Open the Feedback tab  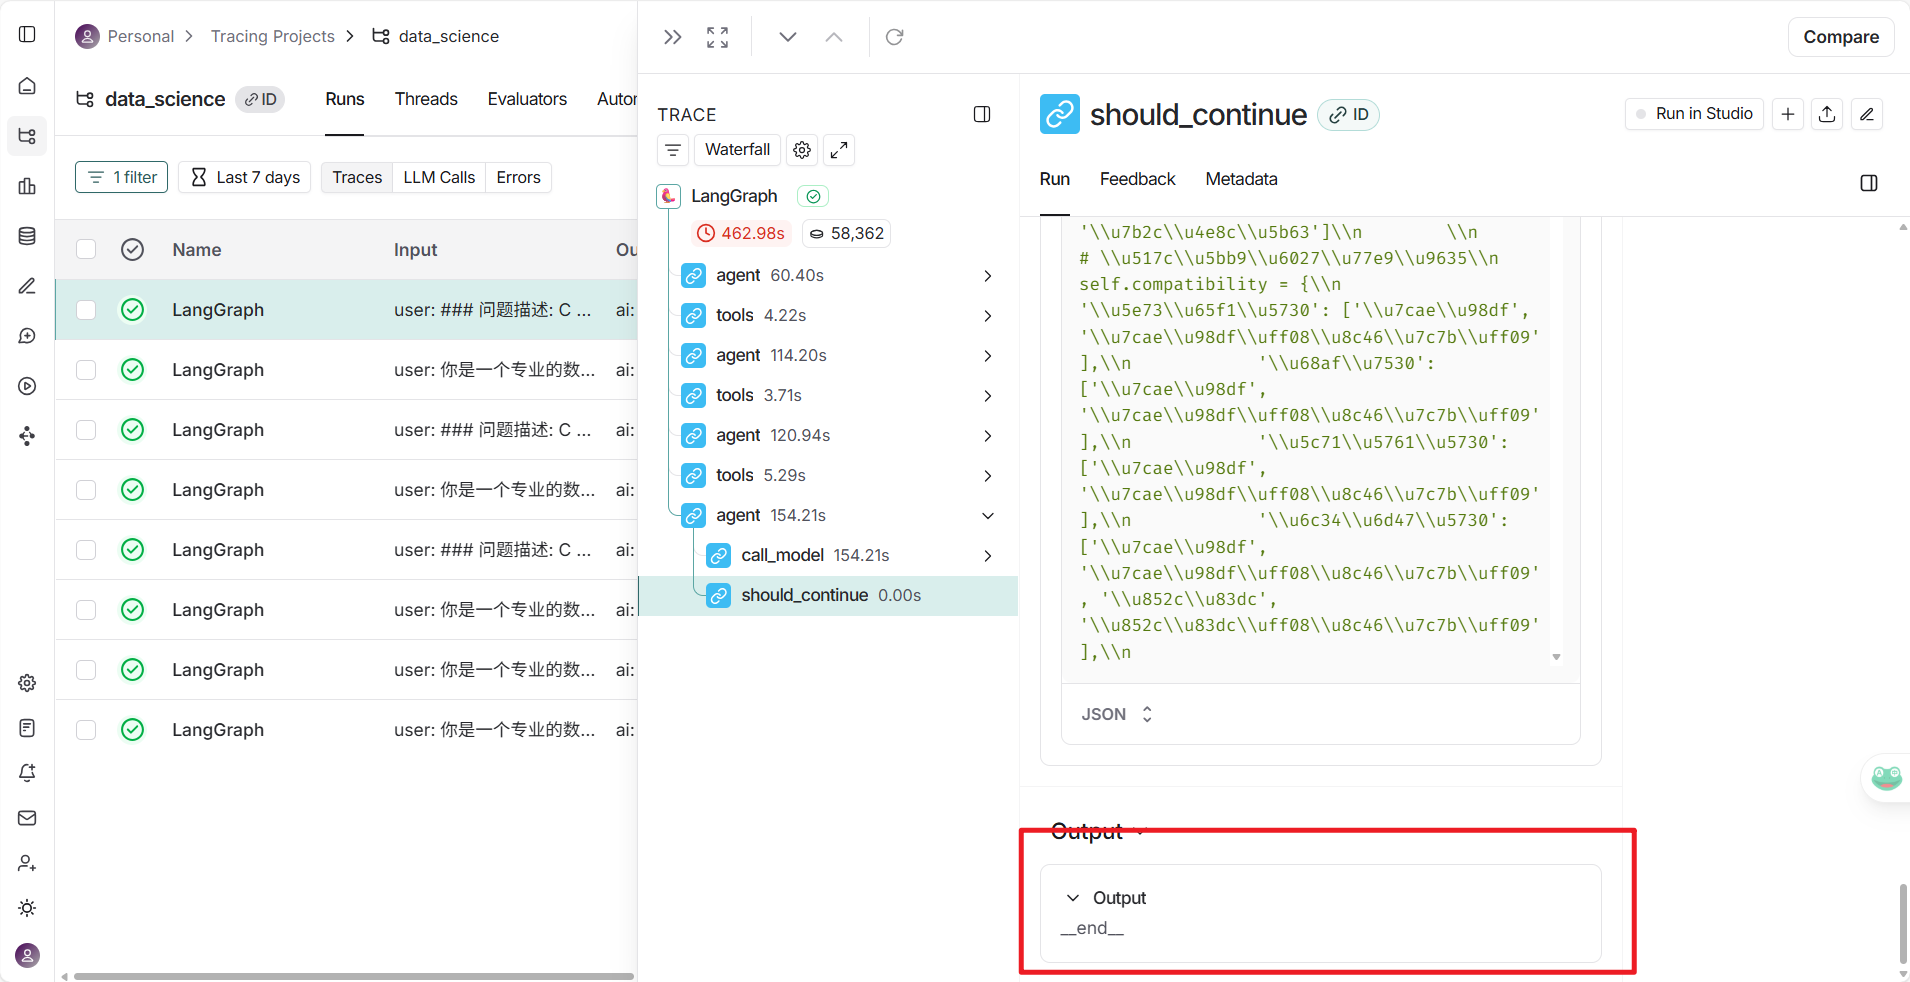tap(1137, 179)
